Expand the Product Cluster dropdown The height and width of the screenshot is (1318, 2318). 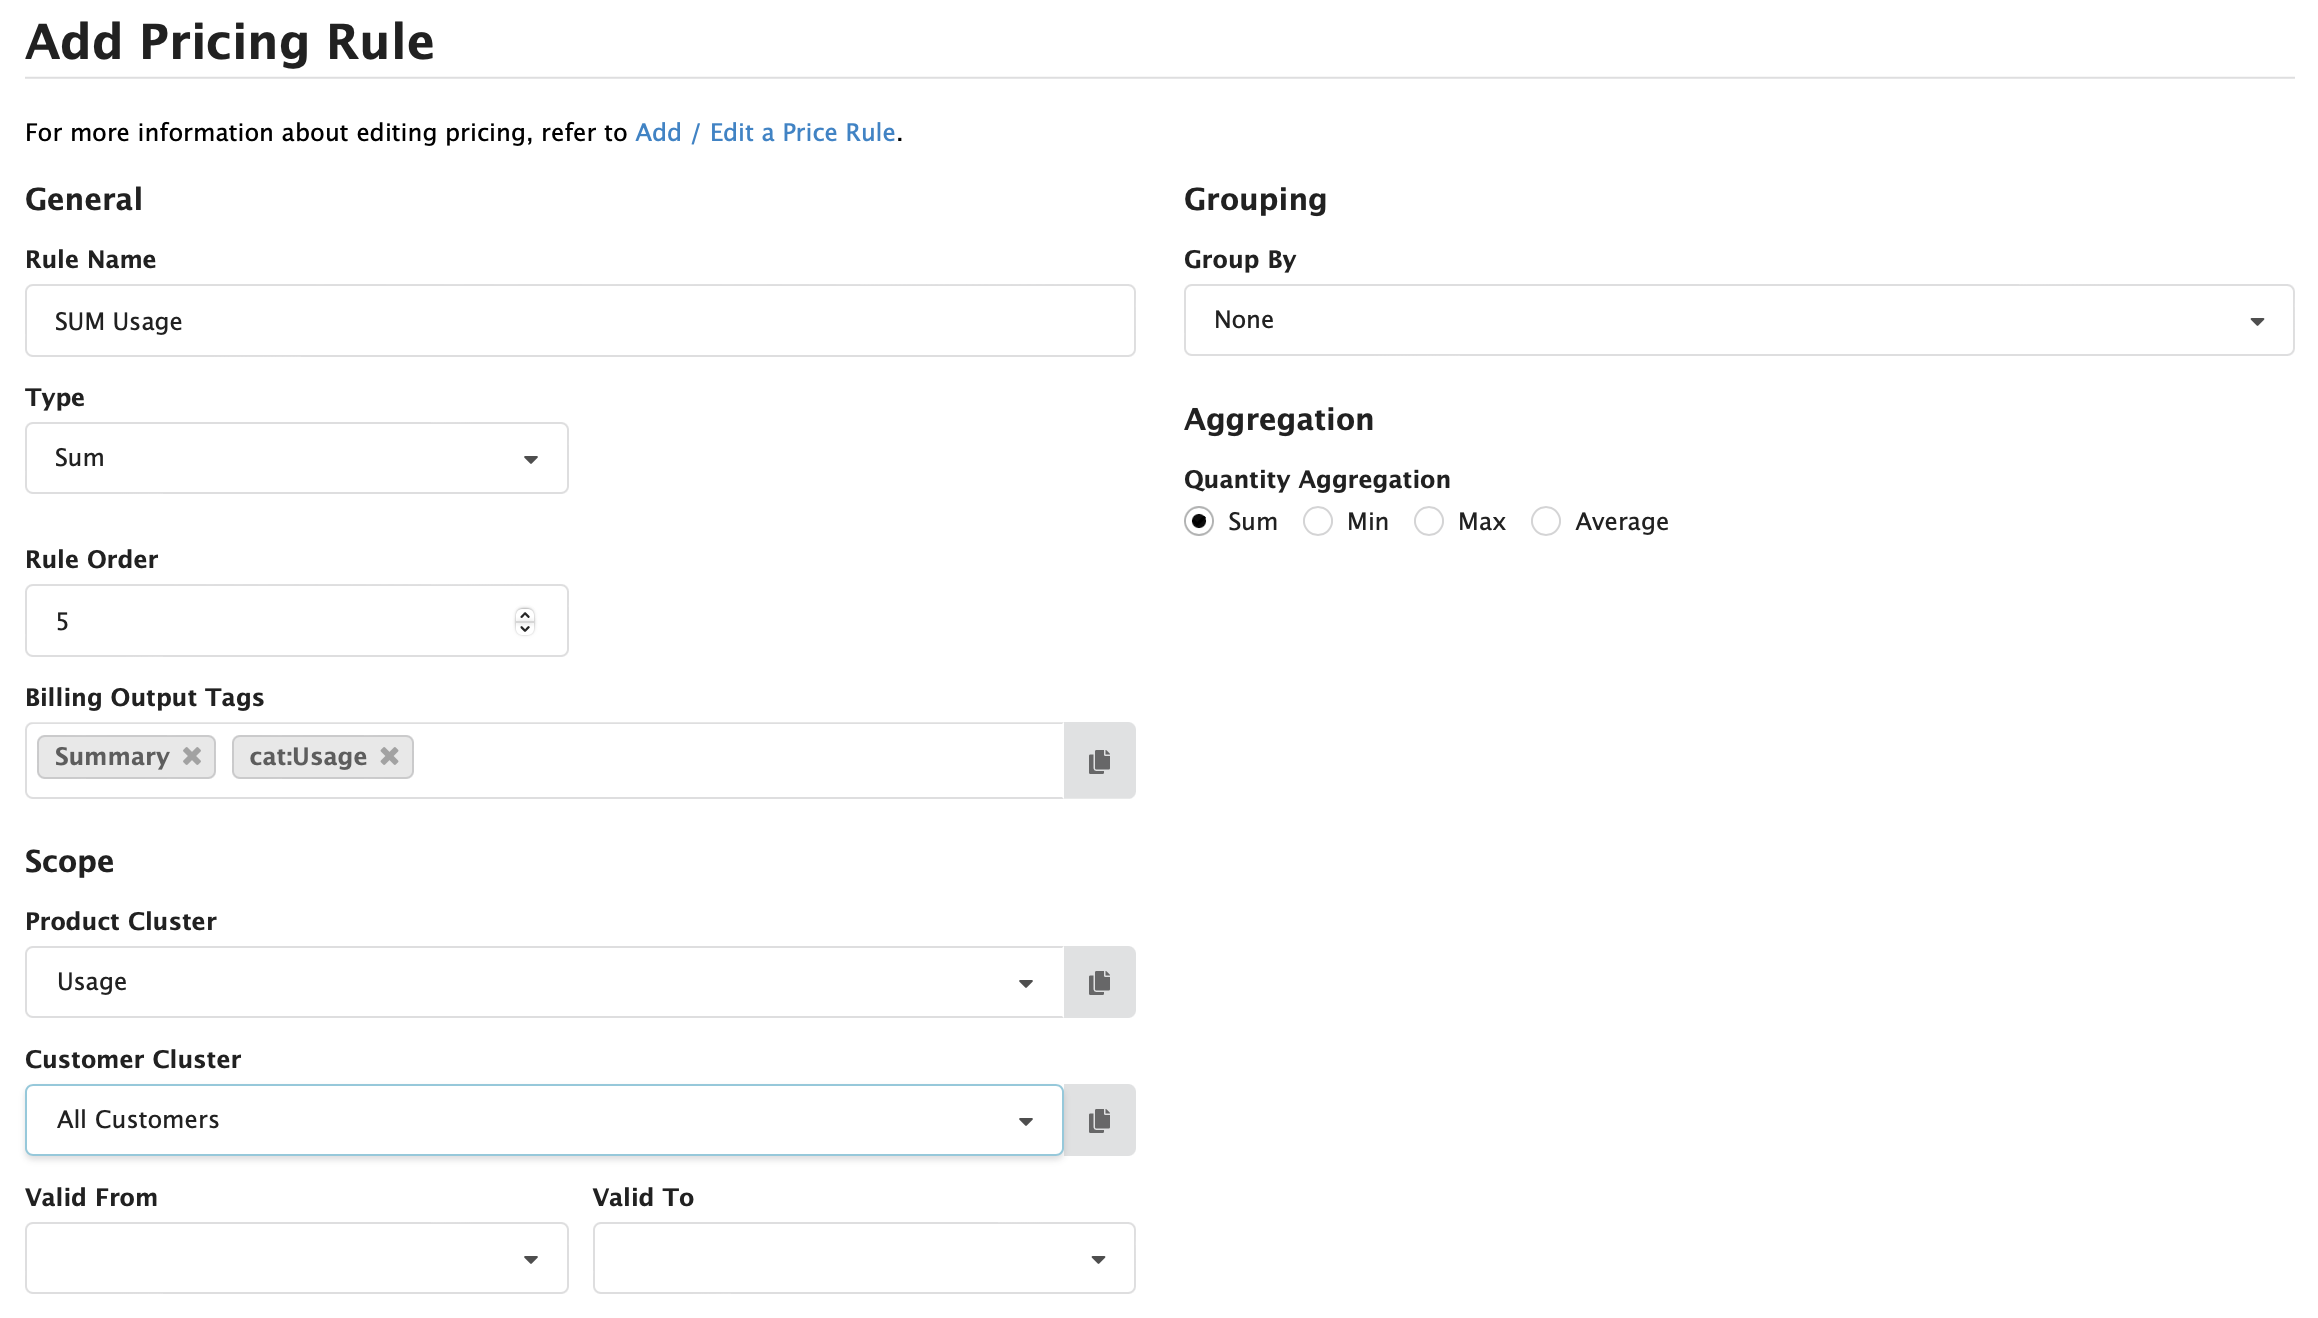click(1025, 982)
